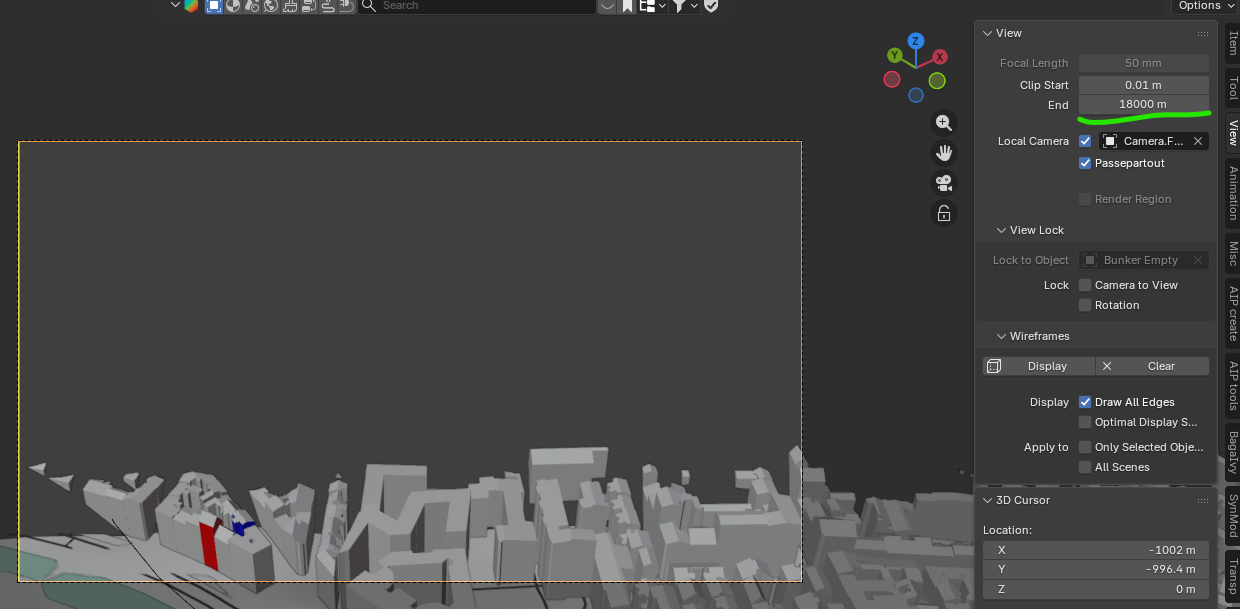Screen dimensions: 1240x609
Task: Select the red building in viewport
Action: pos(209,546)
